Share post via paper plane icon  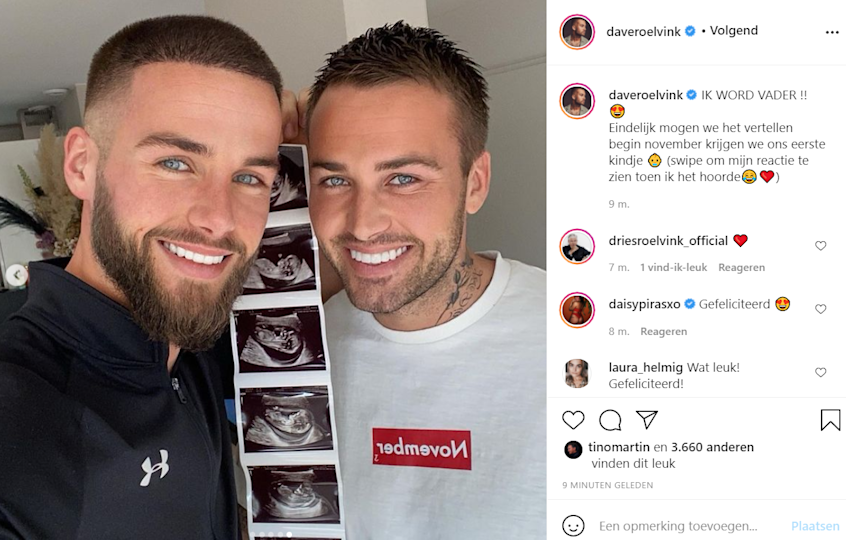(x=646, y=419)
